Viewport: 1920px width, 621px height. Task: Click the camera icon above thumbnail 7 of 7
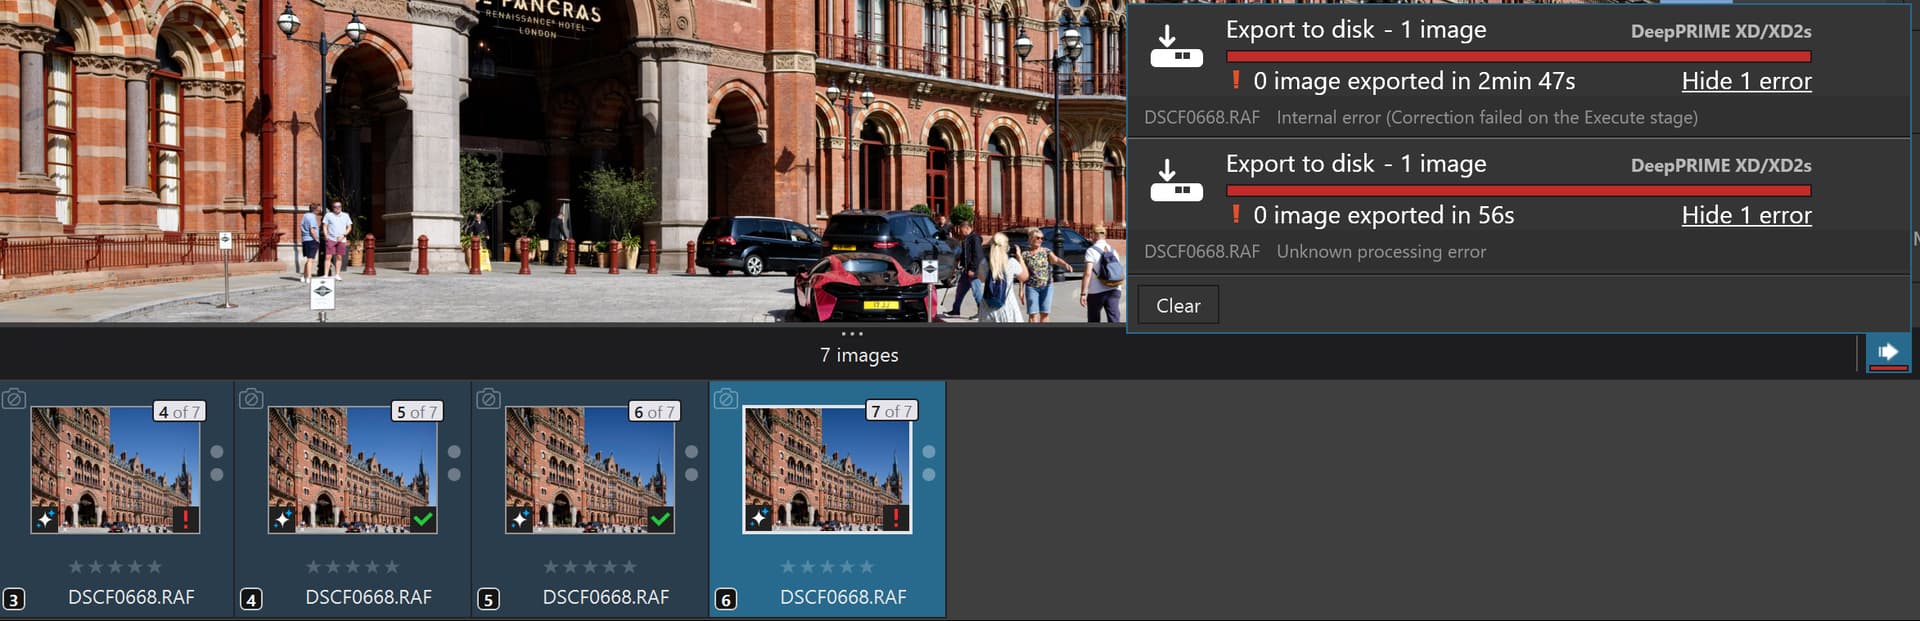(726, 399)
